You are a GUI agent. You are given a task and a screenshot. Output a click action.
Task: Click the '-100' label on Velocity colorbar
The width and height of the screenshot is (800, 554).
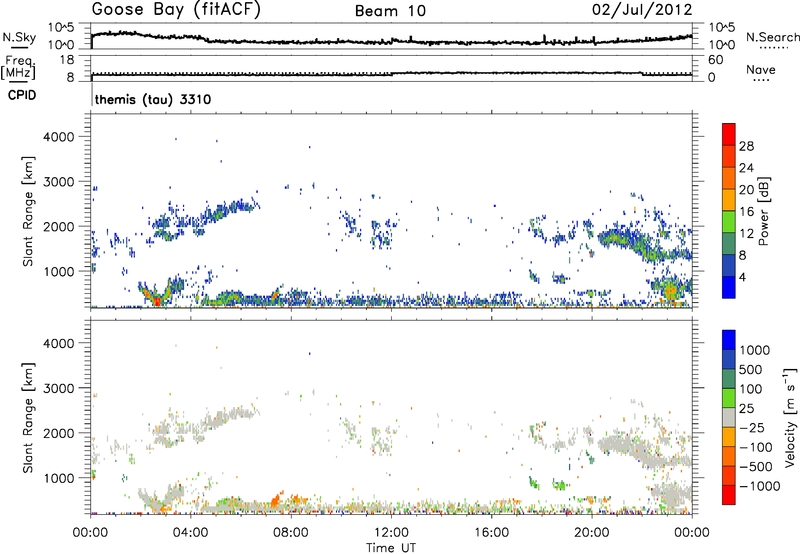(x=756, y=448)
